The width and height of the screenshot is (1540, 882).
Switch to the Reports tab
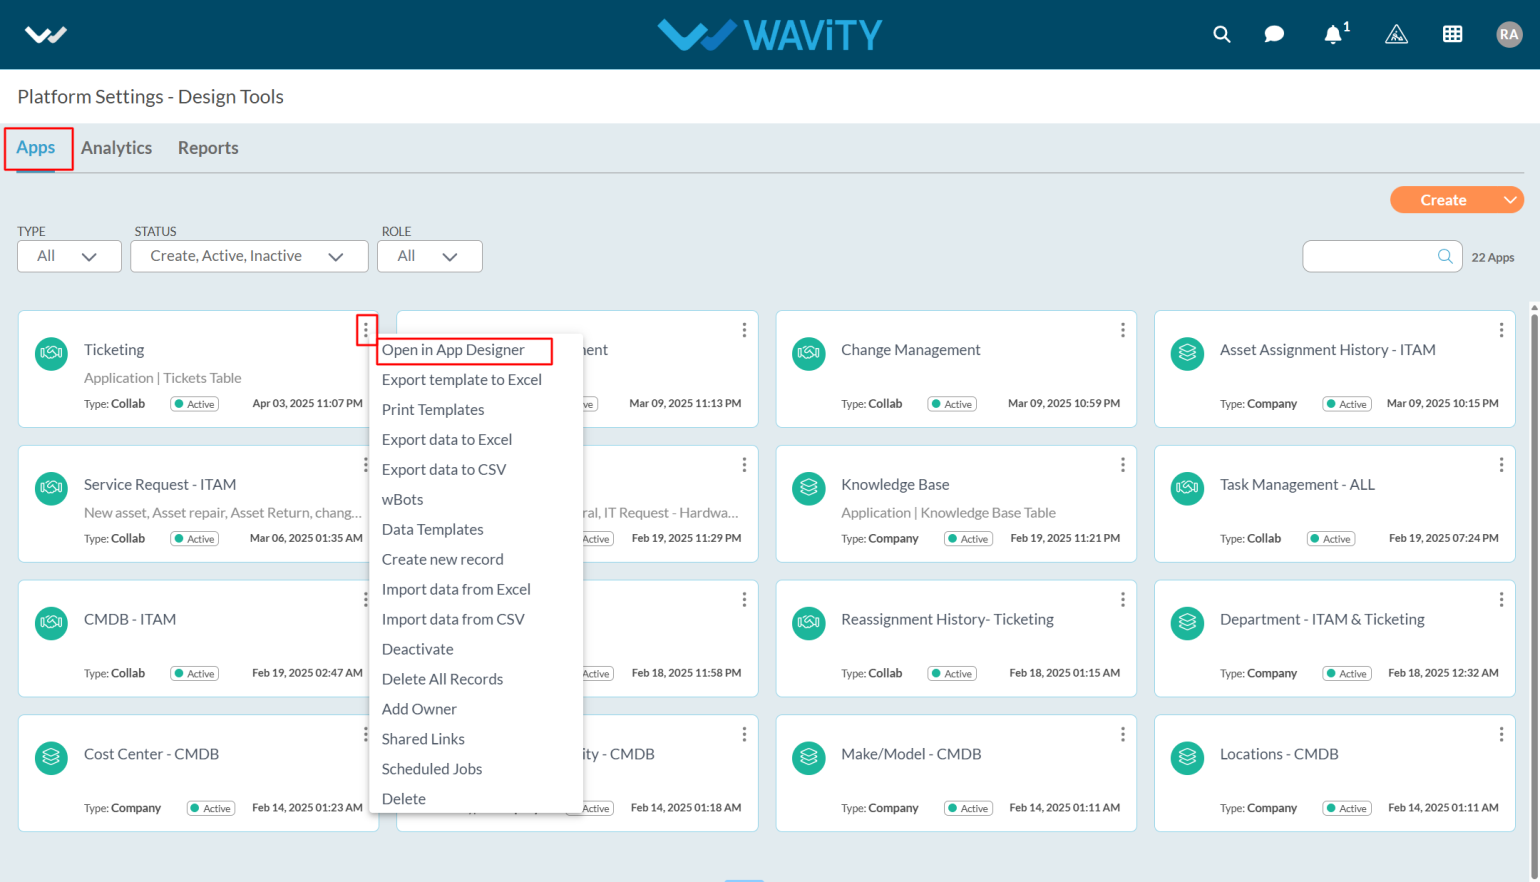[x=208, y=148]
